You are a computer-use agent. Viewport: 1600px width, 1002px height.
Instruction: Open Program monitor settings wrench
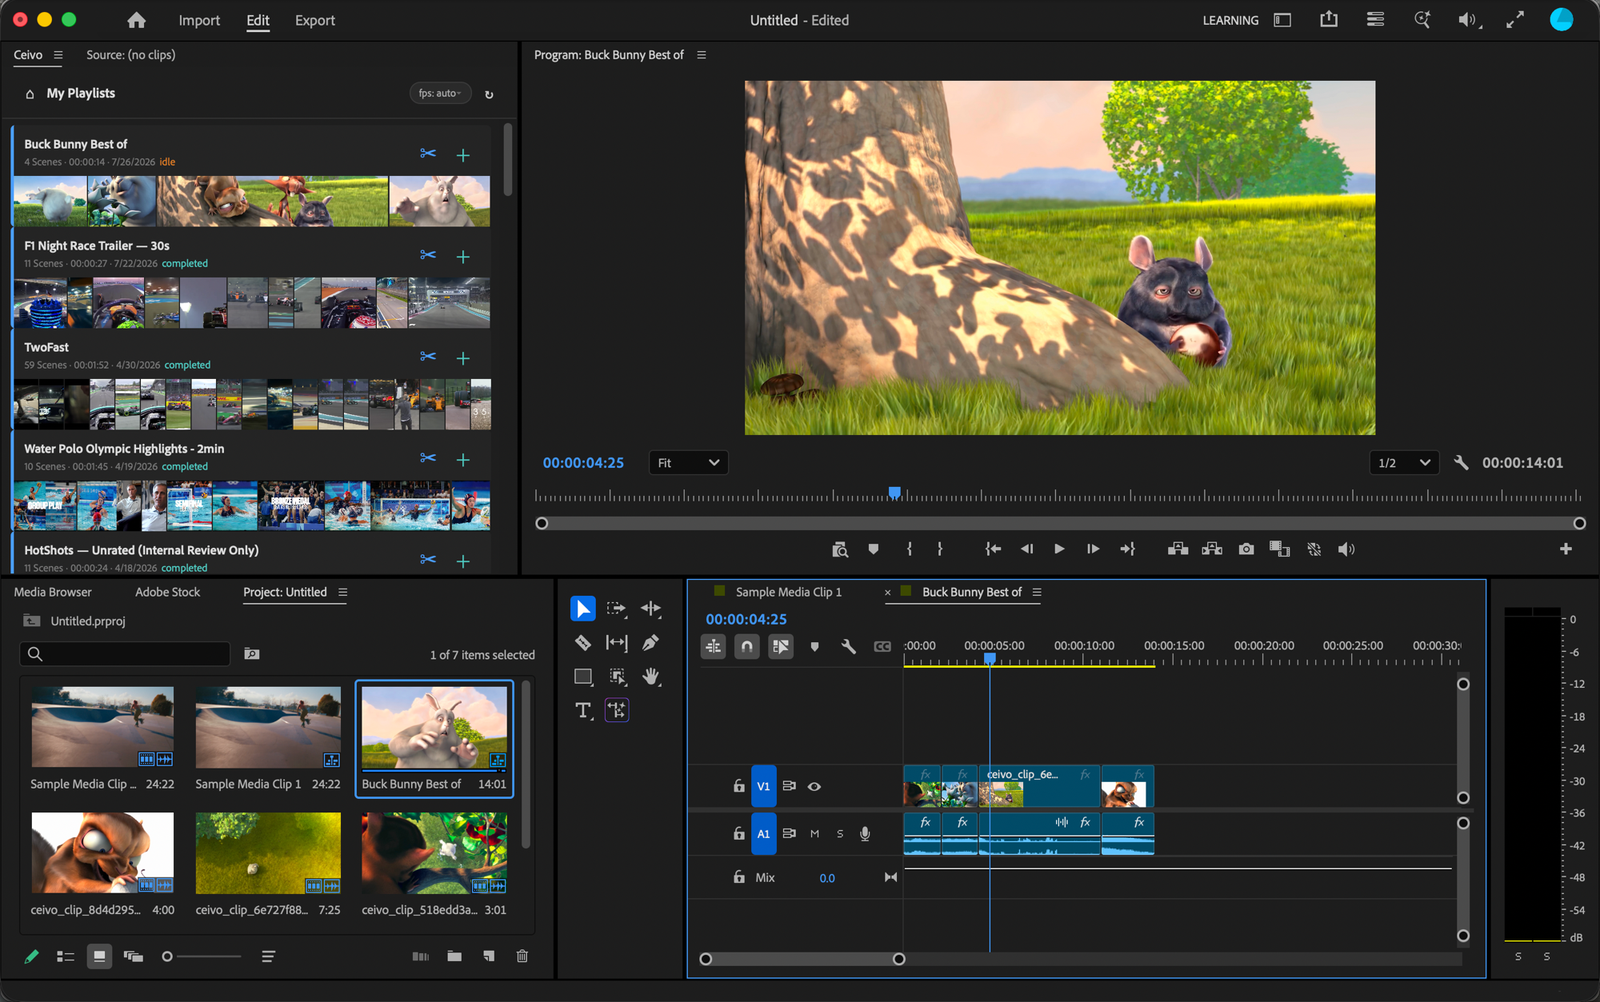(x=1461, y=463)
